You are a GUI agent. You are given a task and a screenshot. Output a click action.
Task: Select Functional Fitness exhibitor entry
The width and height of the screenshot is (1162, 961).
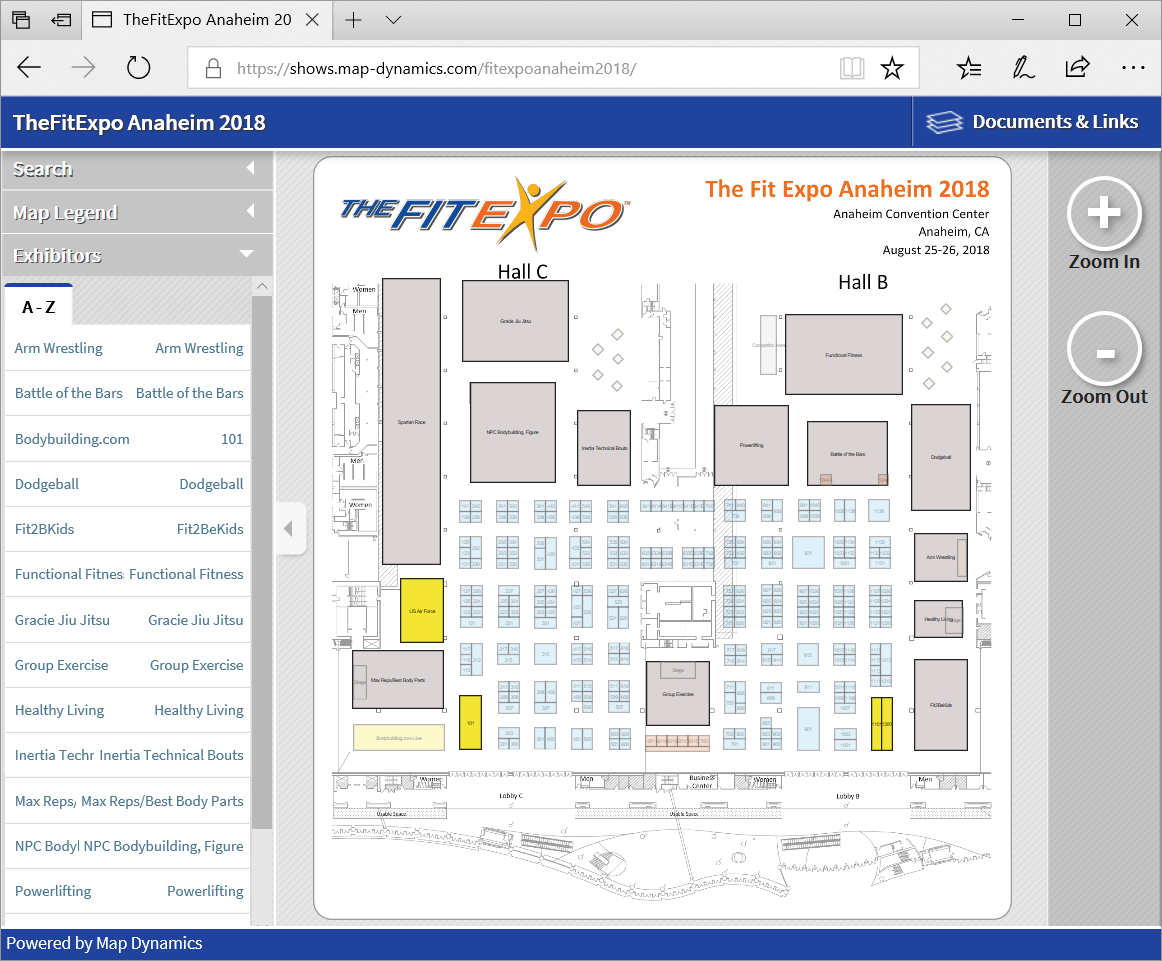point(128,574)
